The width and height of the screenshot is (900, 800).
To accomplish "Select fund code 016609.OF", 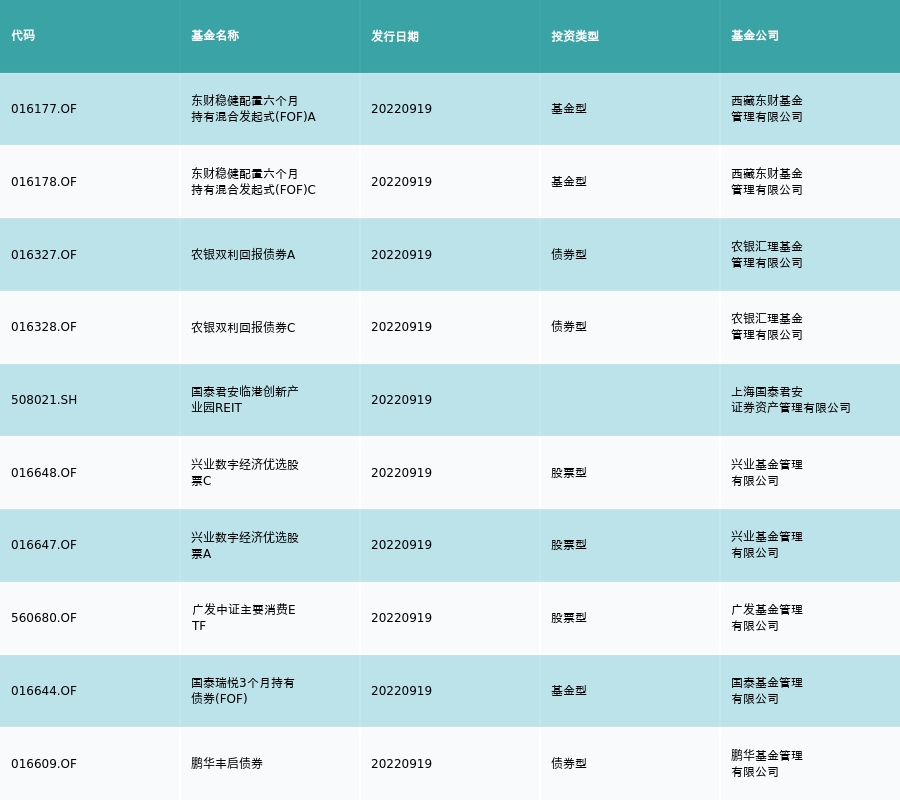I will 44,763.
